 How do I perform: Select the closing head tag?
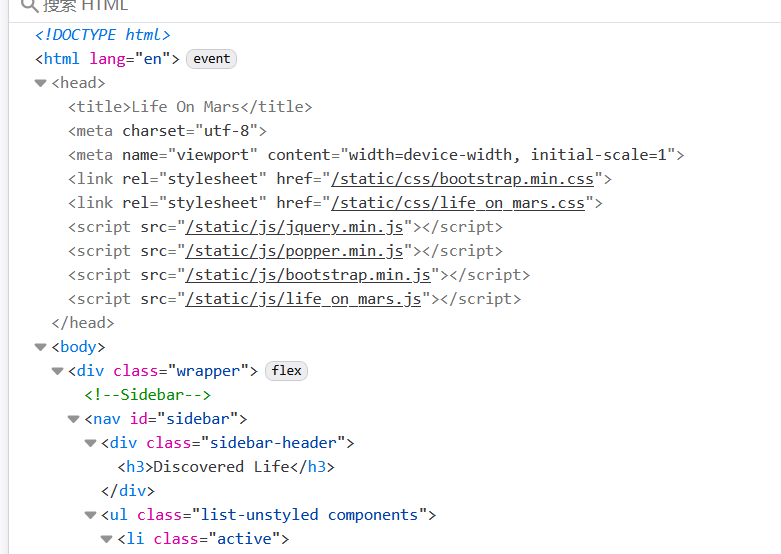pyautogui.click(x=83, y=323)
